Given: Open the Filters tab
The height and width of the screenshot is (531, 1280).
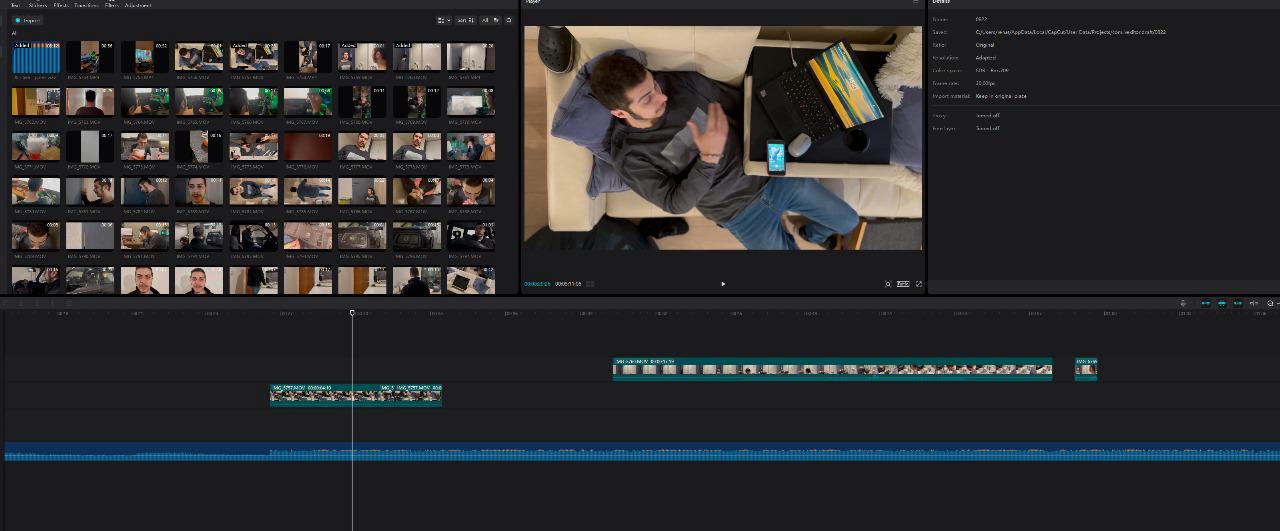Looking at the screenshot, I should [112, 5].
